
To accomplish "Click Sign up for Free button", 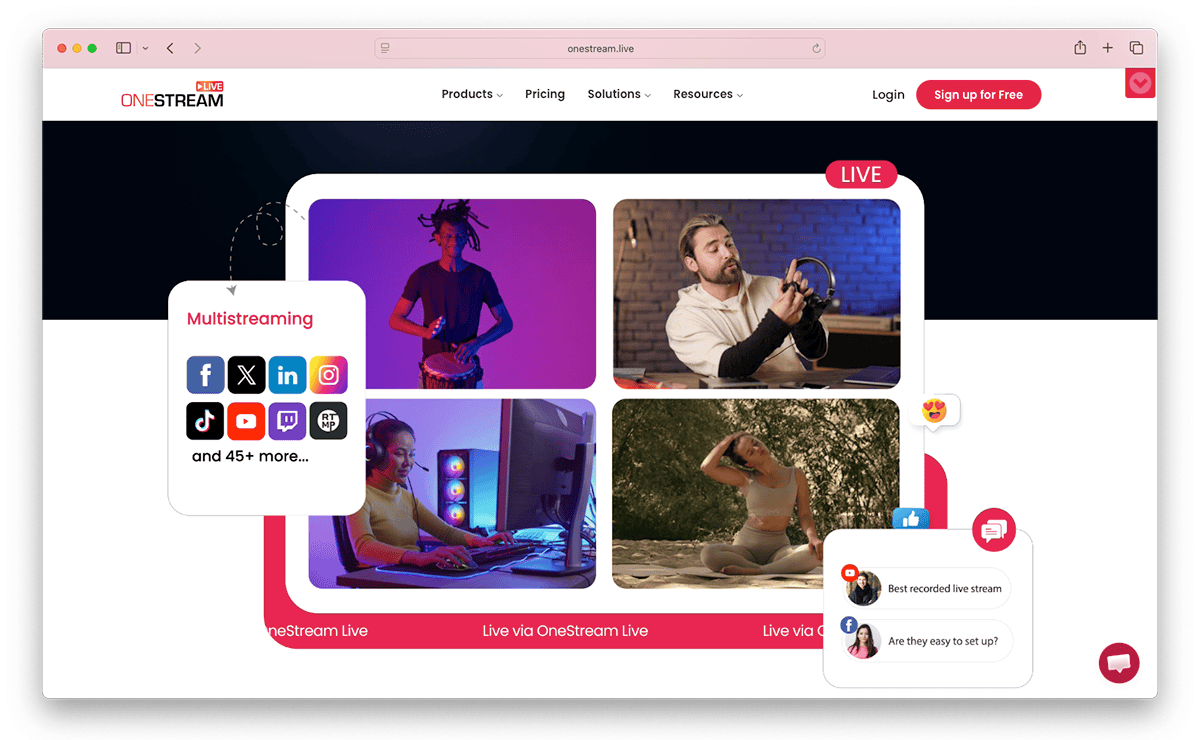I will point(978,95).
